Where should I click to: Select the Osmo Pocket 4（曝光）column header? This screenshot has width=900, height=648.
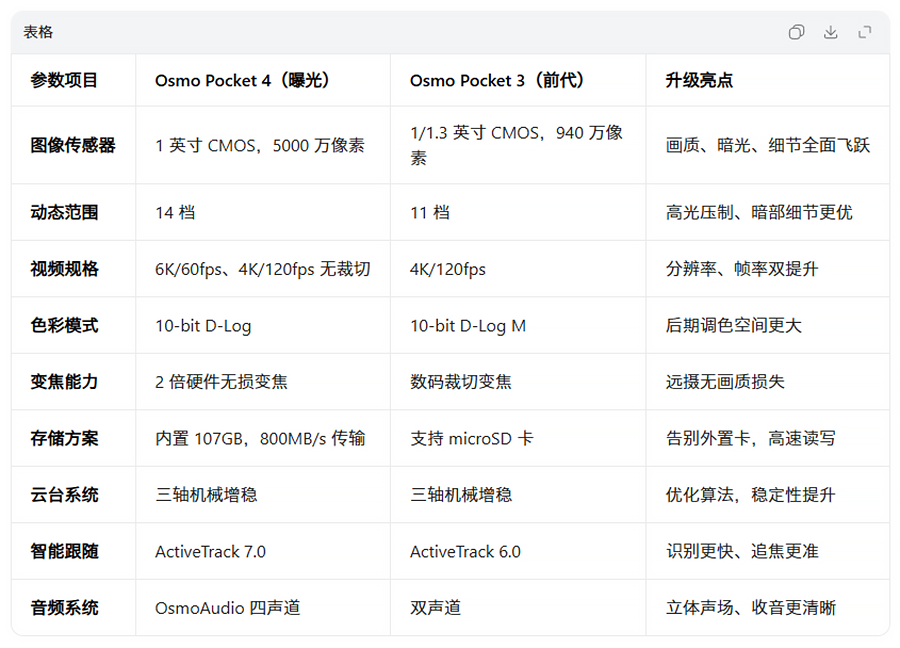click(x=247, y=81)
